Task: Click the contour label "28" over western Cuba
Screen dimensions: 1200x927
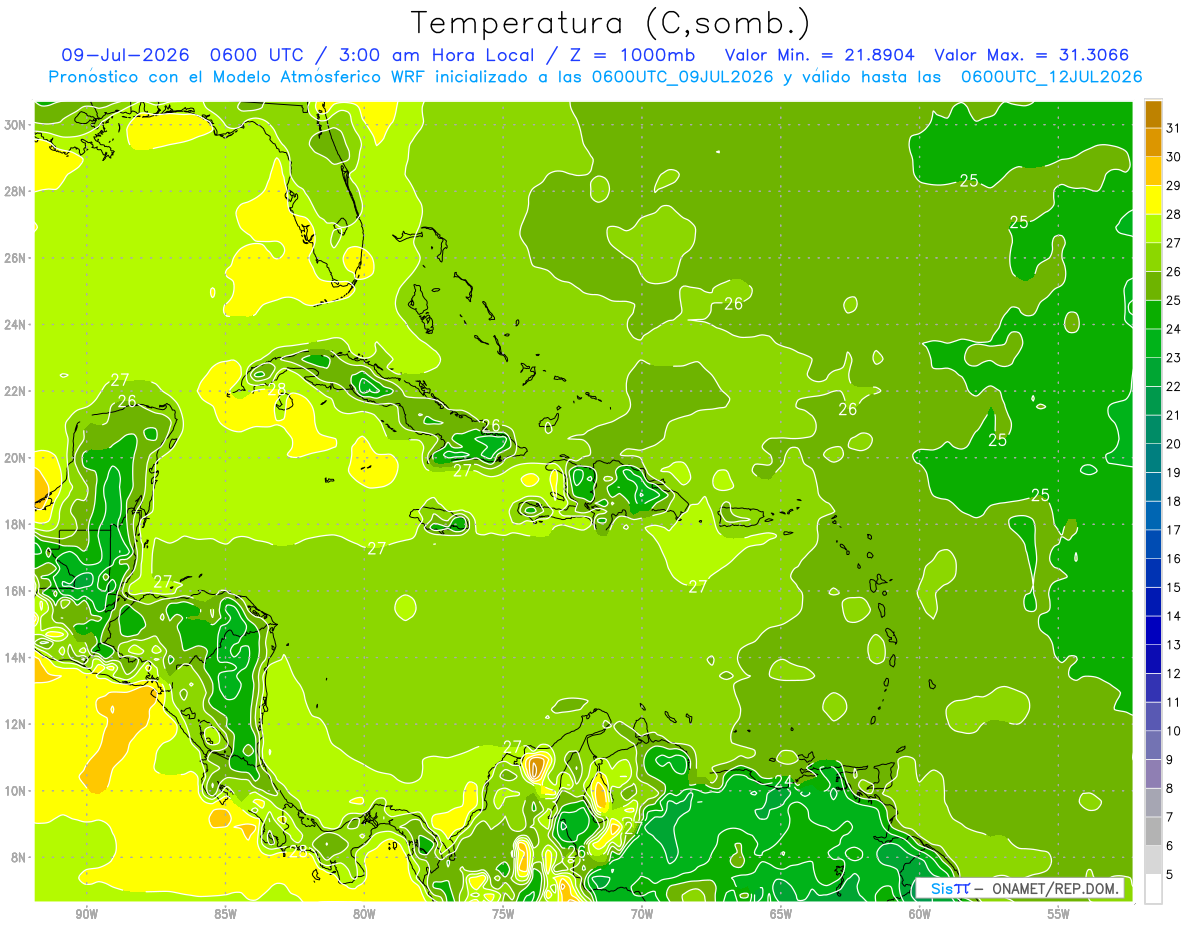Action: [277, 389]
